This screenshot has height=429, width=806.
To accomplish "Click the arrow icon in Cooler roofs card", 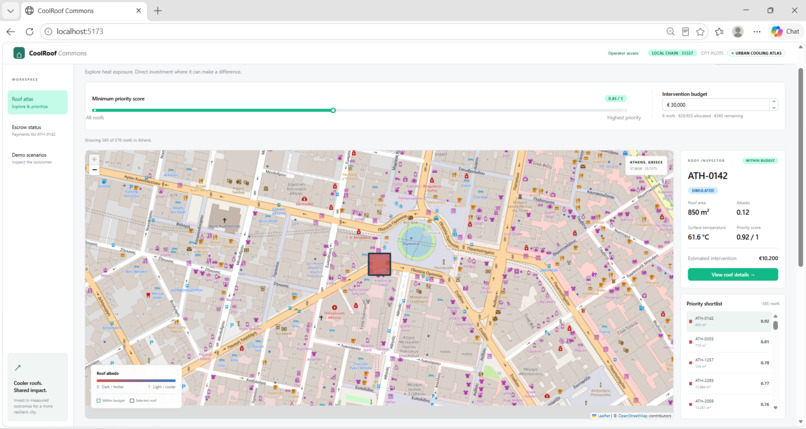I will coord(18,367).
